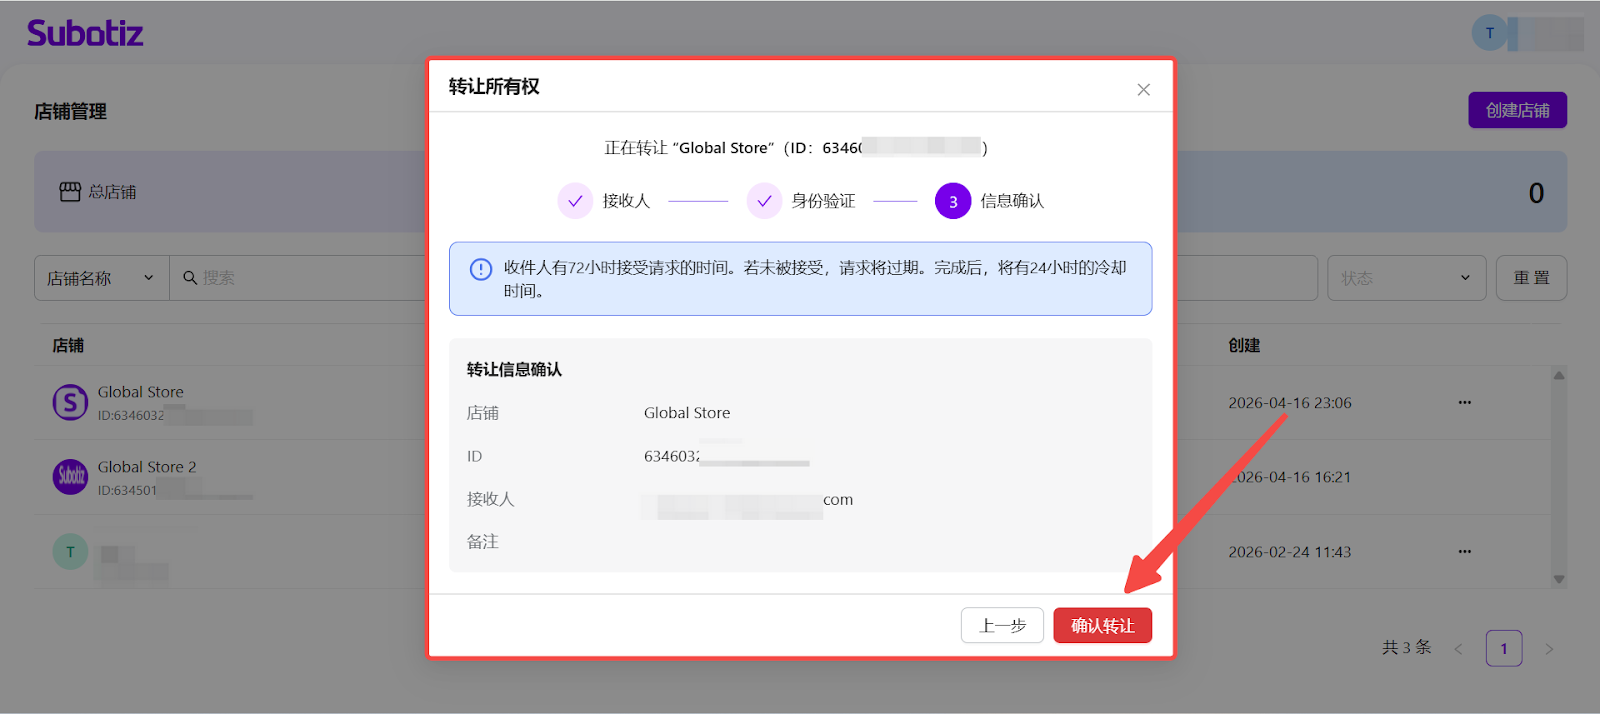Screen dimensions: 1600x714
Task: Open more options for the third store row
Action: [1464, 552]
